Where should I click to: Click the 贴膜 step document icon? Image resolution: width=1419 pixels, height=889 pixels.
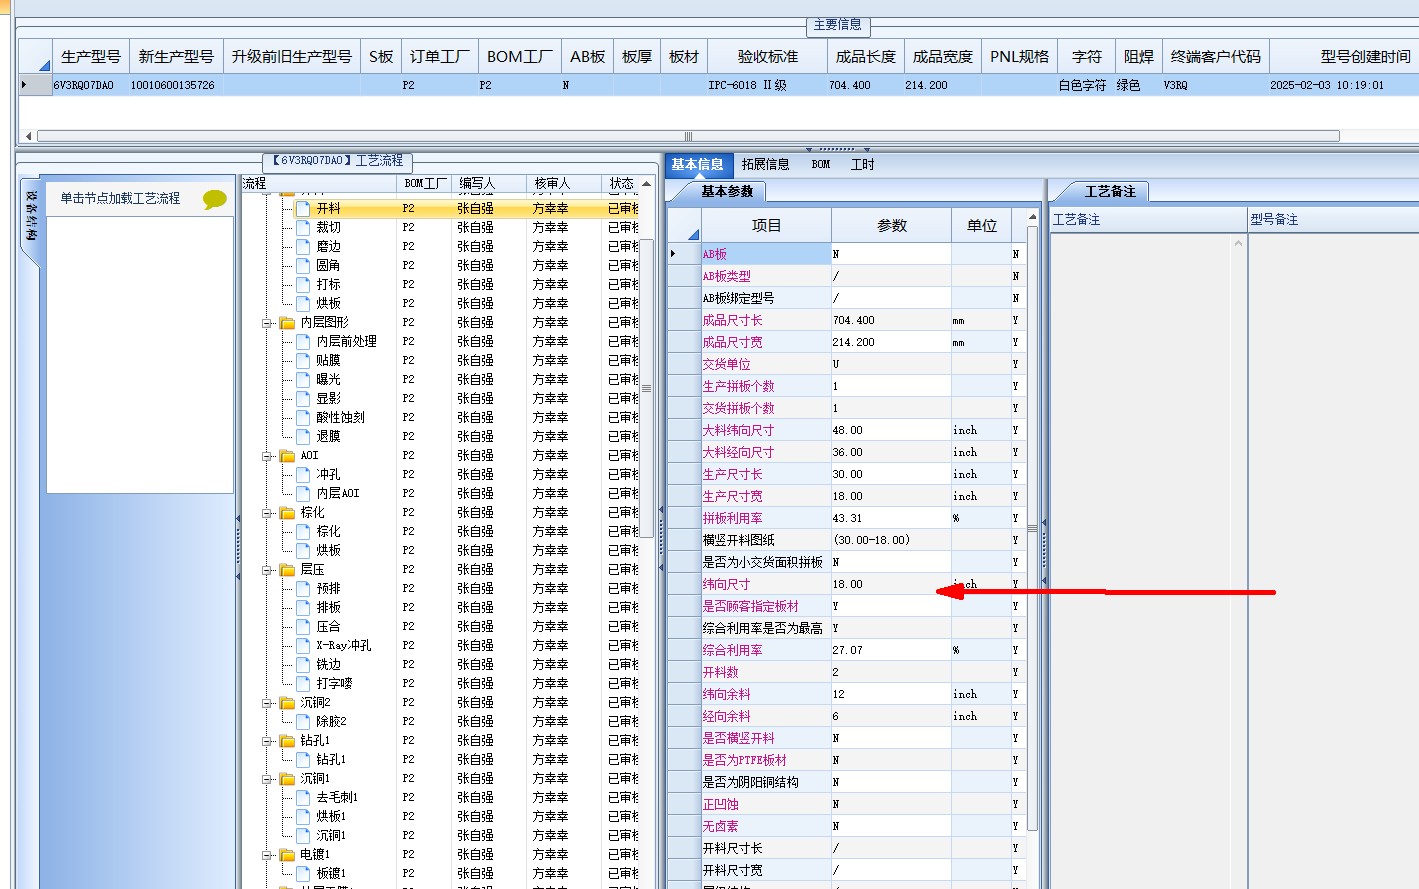pos(304,360)
